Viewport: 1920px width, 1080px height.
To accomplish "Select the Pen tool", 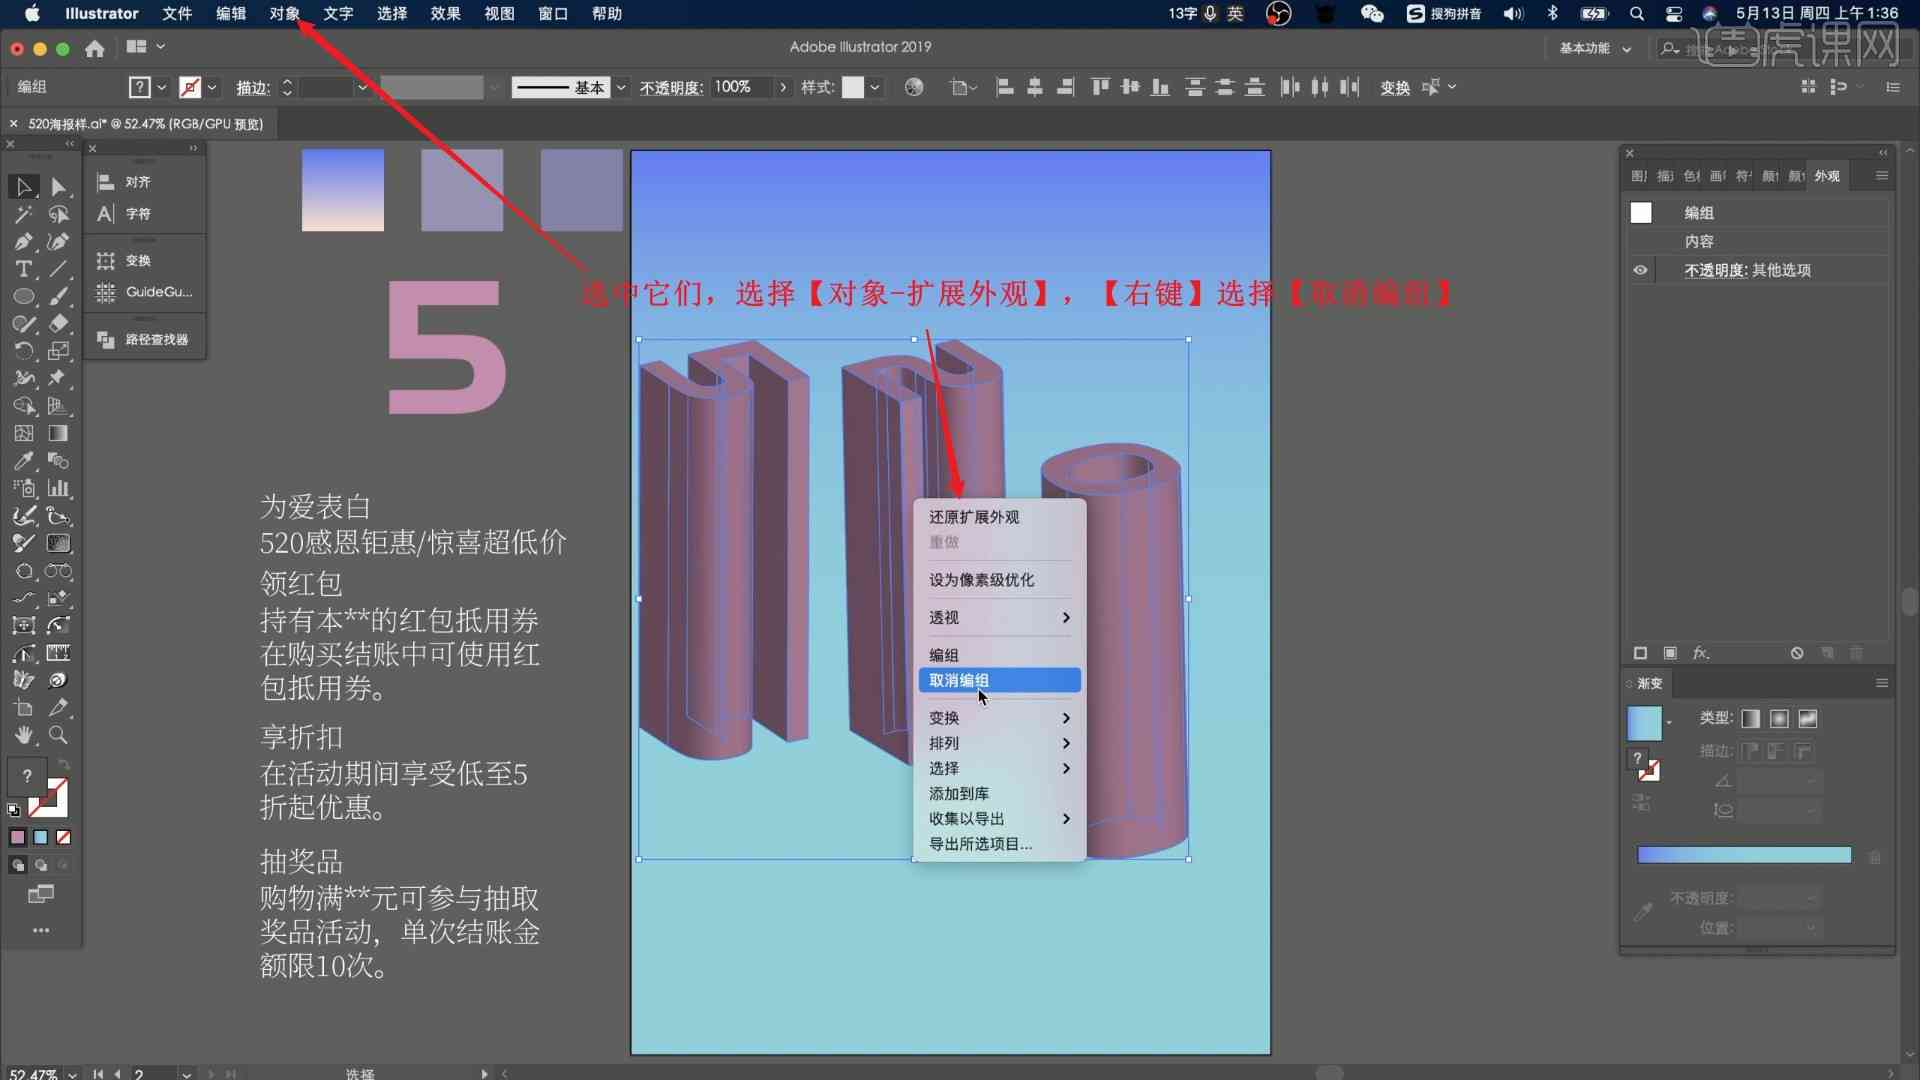I will click(x=24, y=242).
